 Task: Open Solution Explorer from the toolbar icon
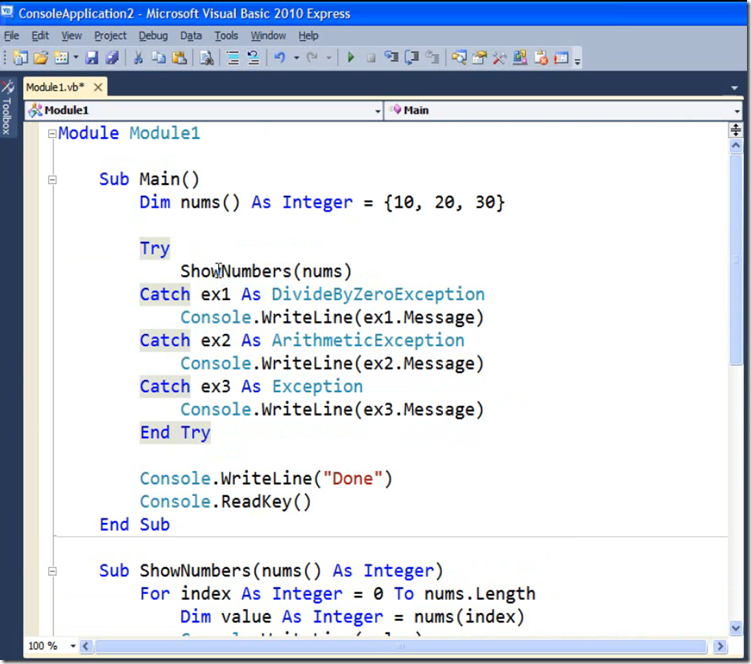459,58
